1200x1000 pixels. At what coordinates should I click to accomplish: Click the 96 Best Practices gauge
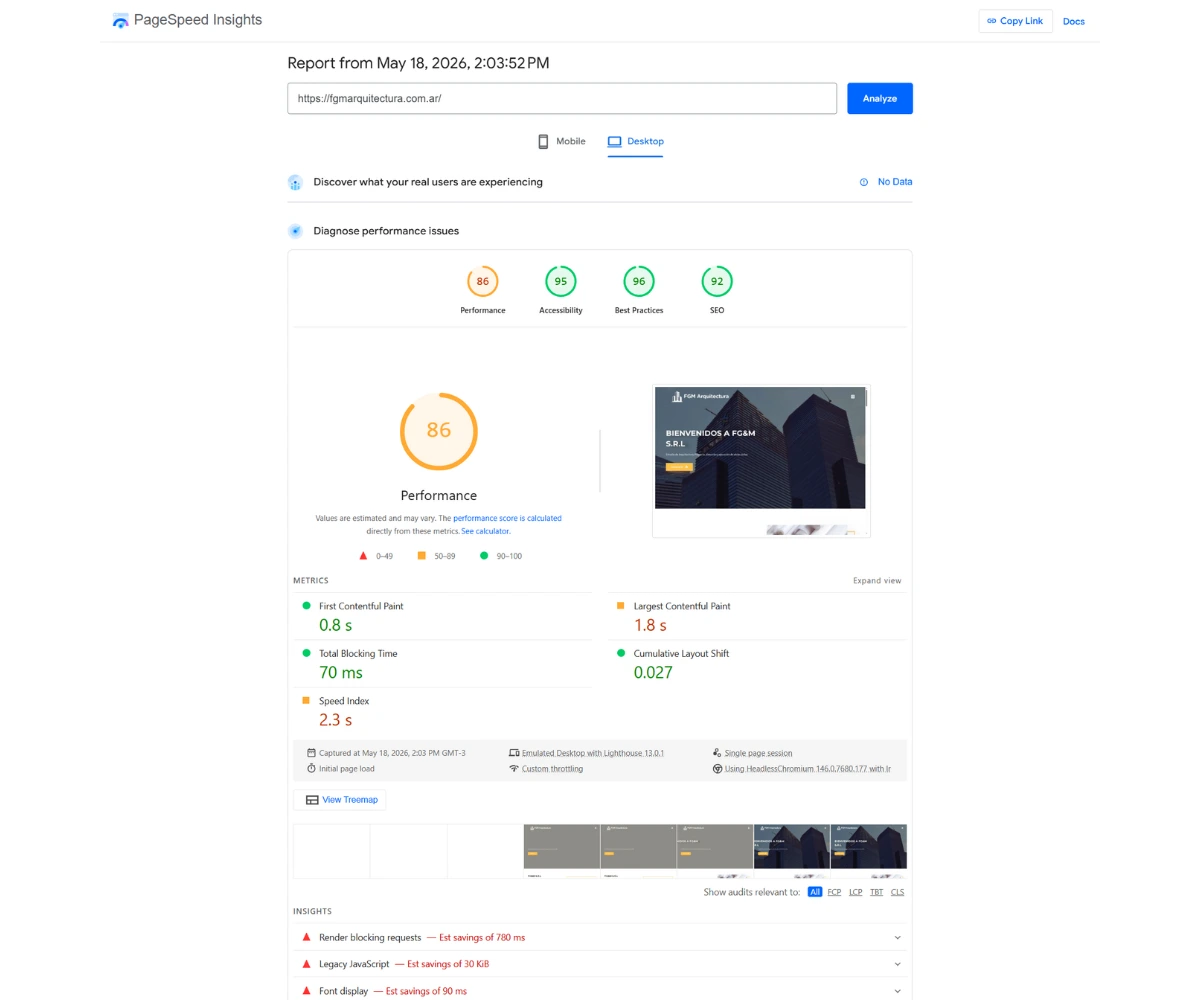click(x=639, y=281)
